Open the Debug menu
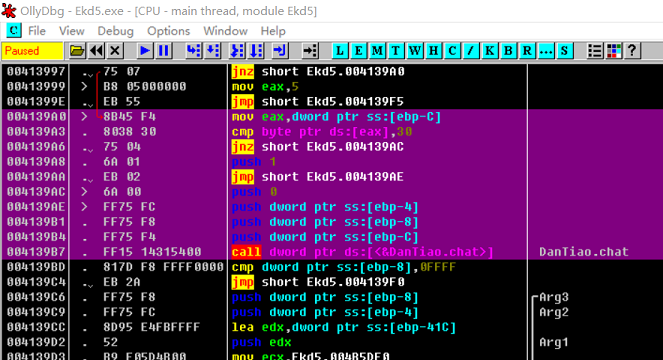Screen dimensions: 663x360 coord(115,31)
